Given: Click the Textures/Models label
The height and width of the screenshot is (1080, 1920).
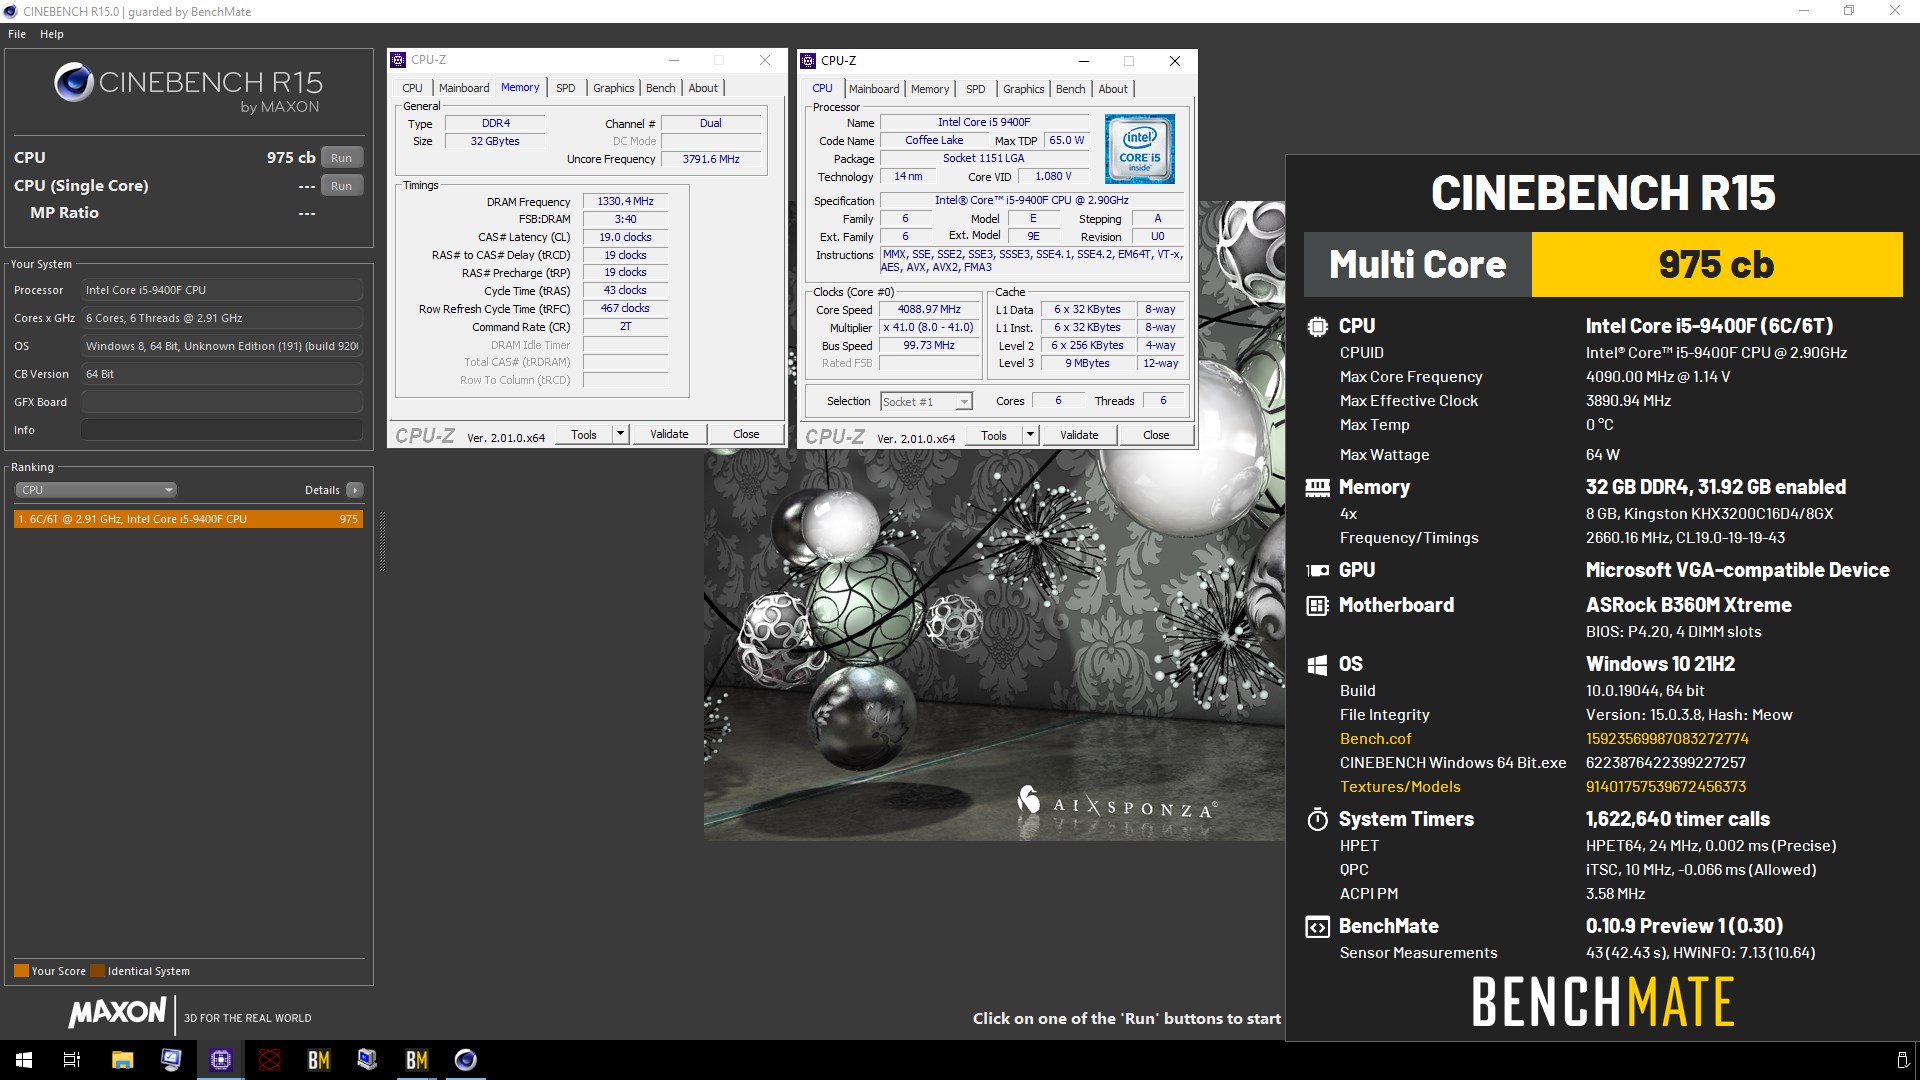Looking at the screenshot, I should [x=1400, y=787].
